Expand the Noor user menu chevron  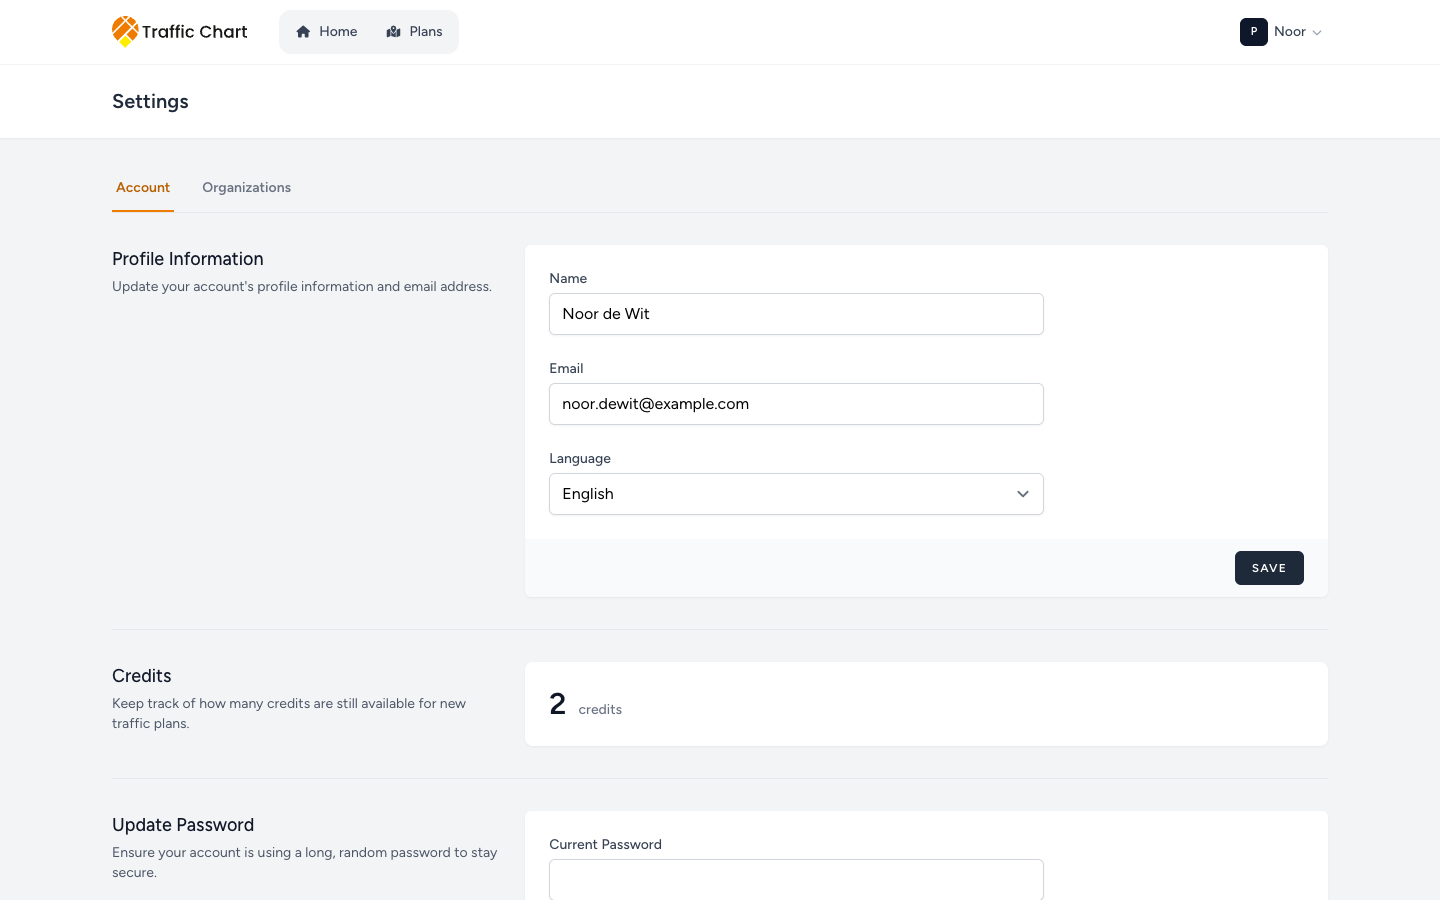pos(1317,33)
